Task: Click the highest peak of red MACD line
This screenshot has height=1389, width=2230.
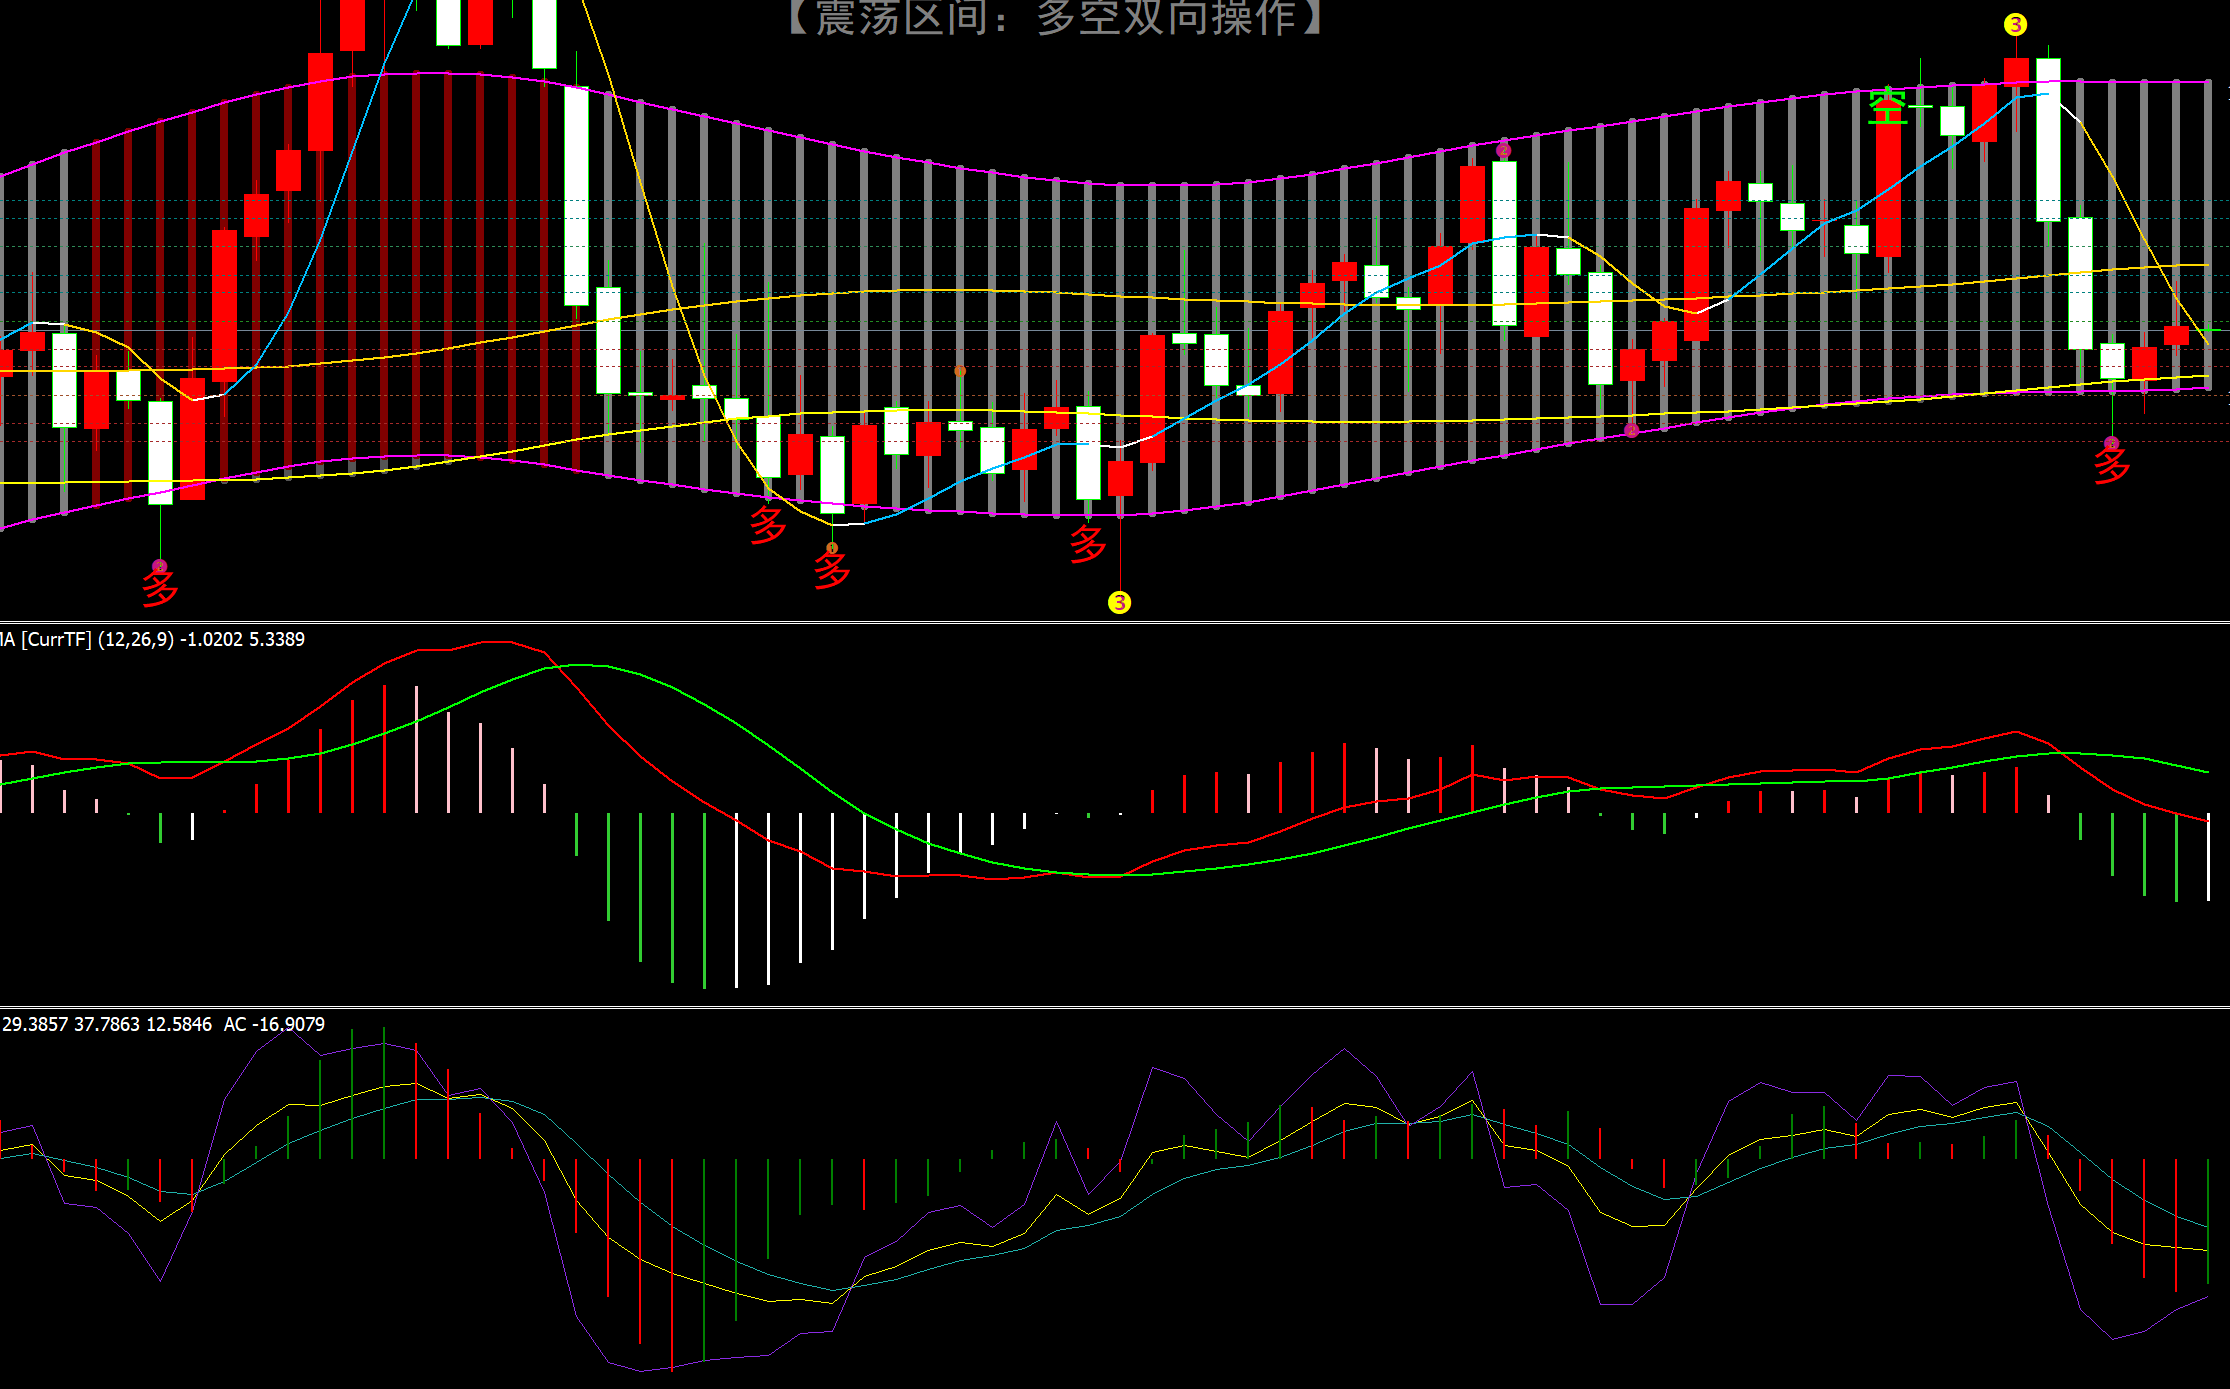Action: (x=495, y=643)
